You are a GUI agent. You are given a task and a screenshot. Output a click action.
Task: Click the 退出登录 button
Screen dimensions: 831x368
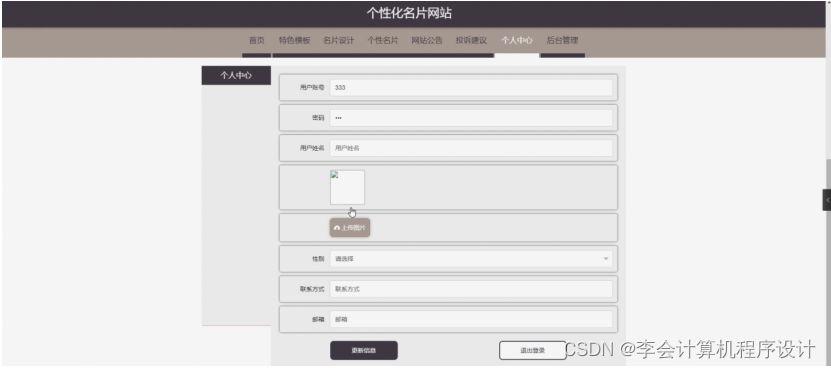533,351
